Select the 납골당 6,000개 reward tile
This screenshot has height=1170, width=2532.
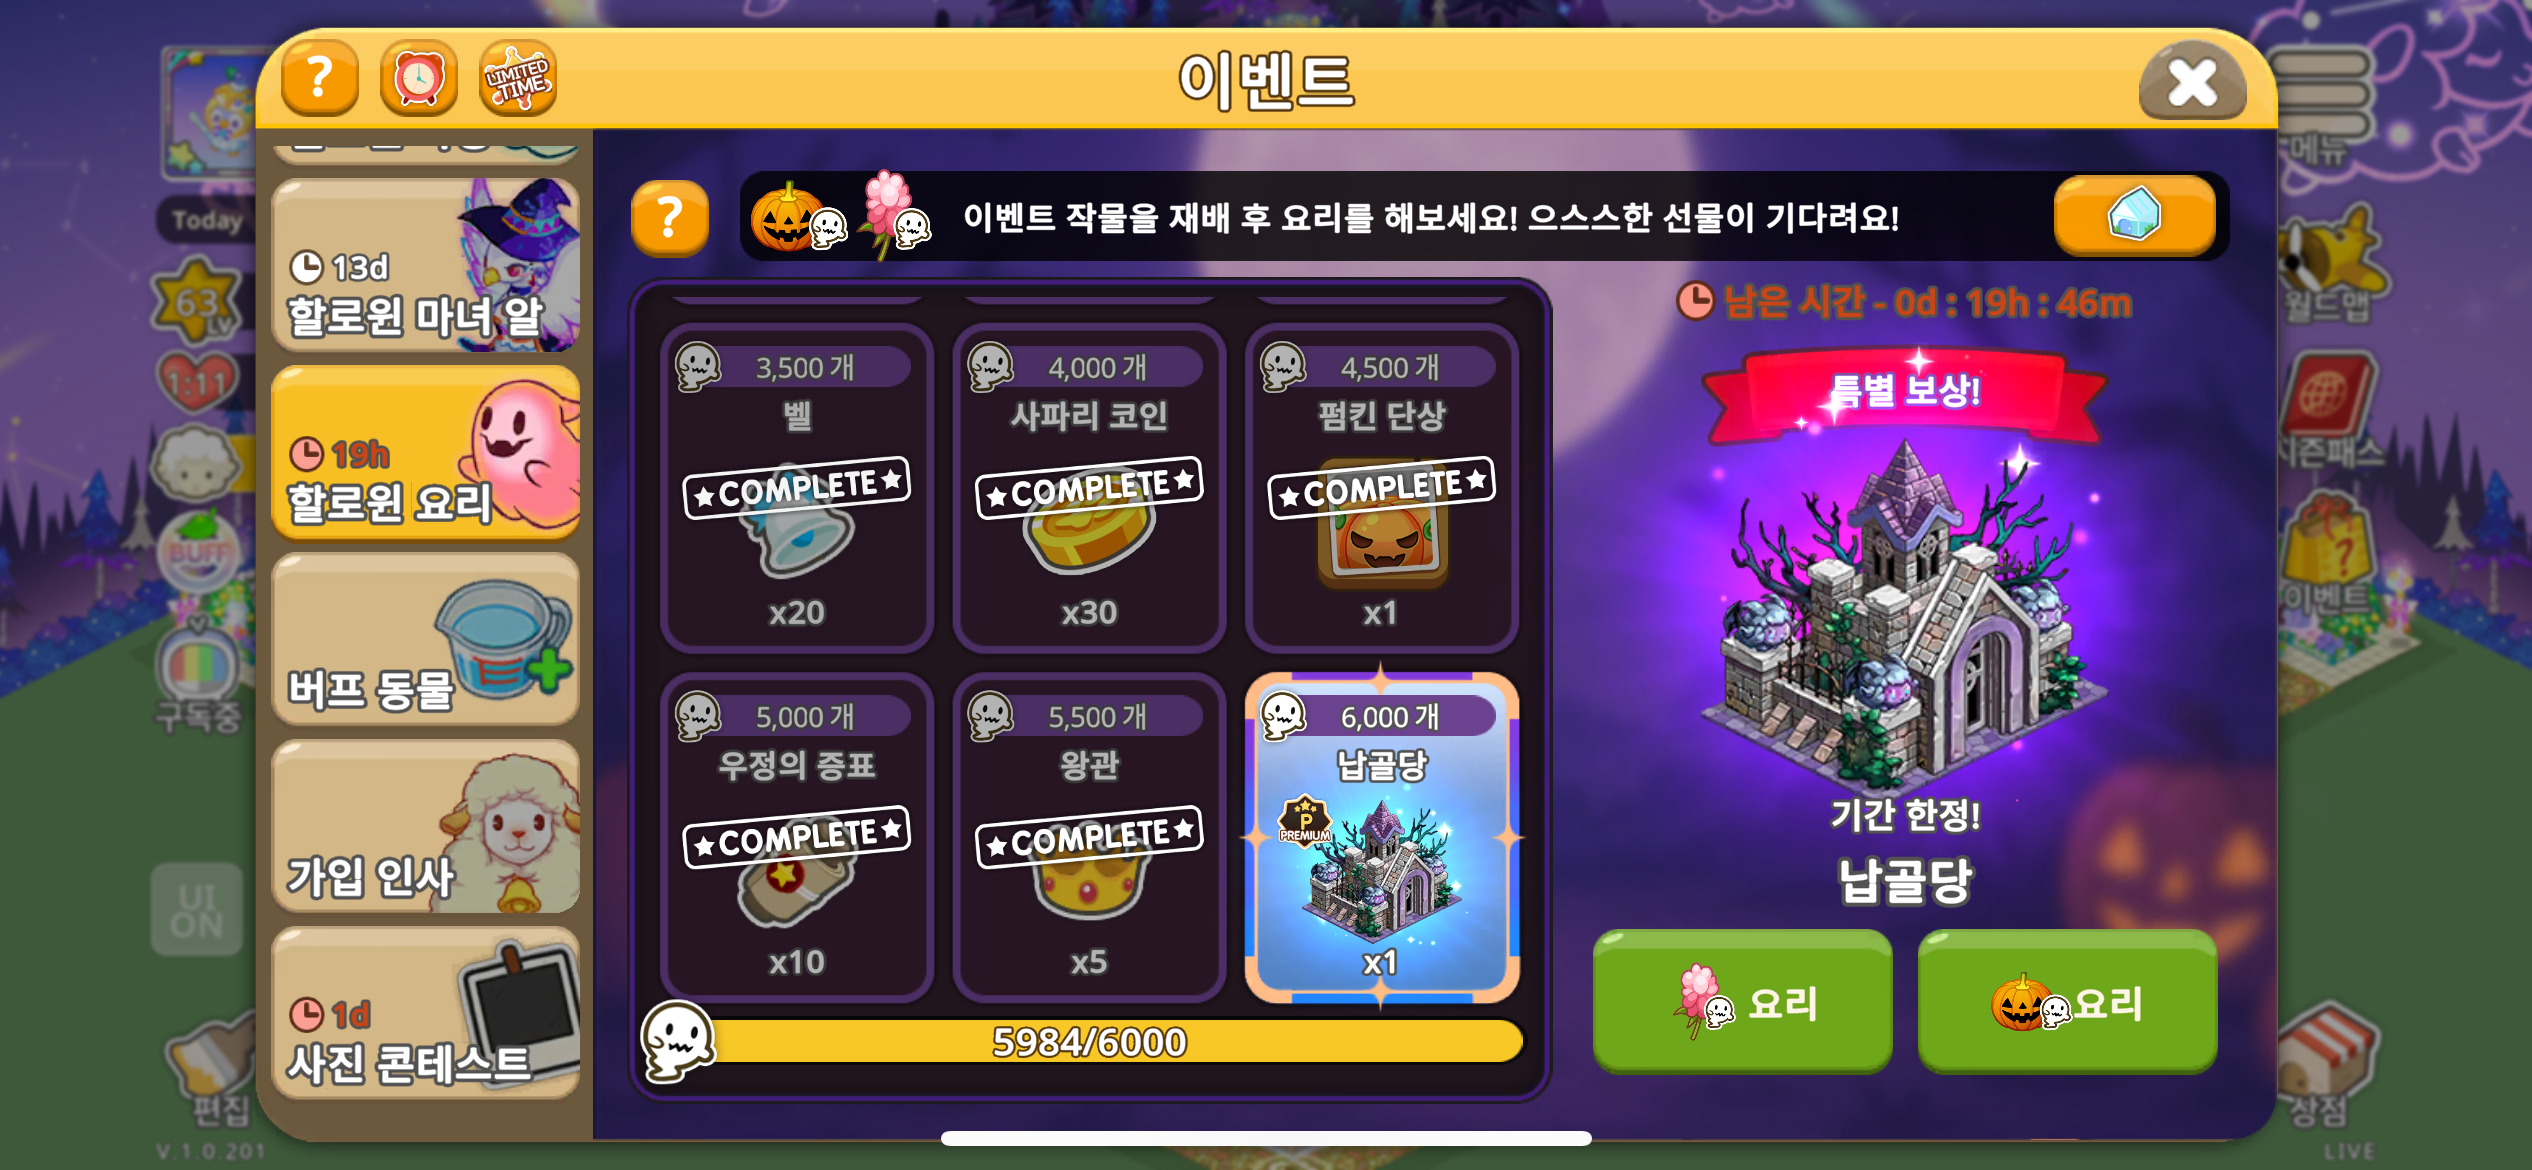[x=1381, y=838]
